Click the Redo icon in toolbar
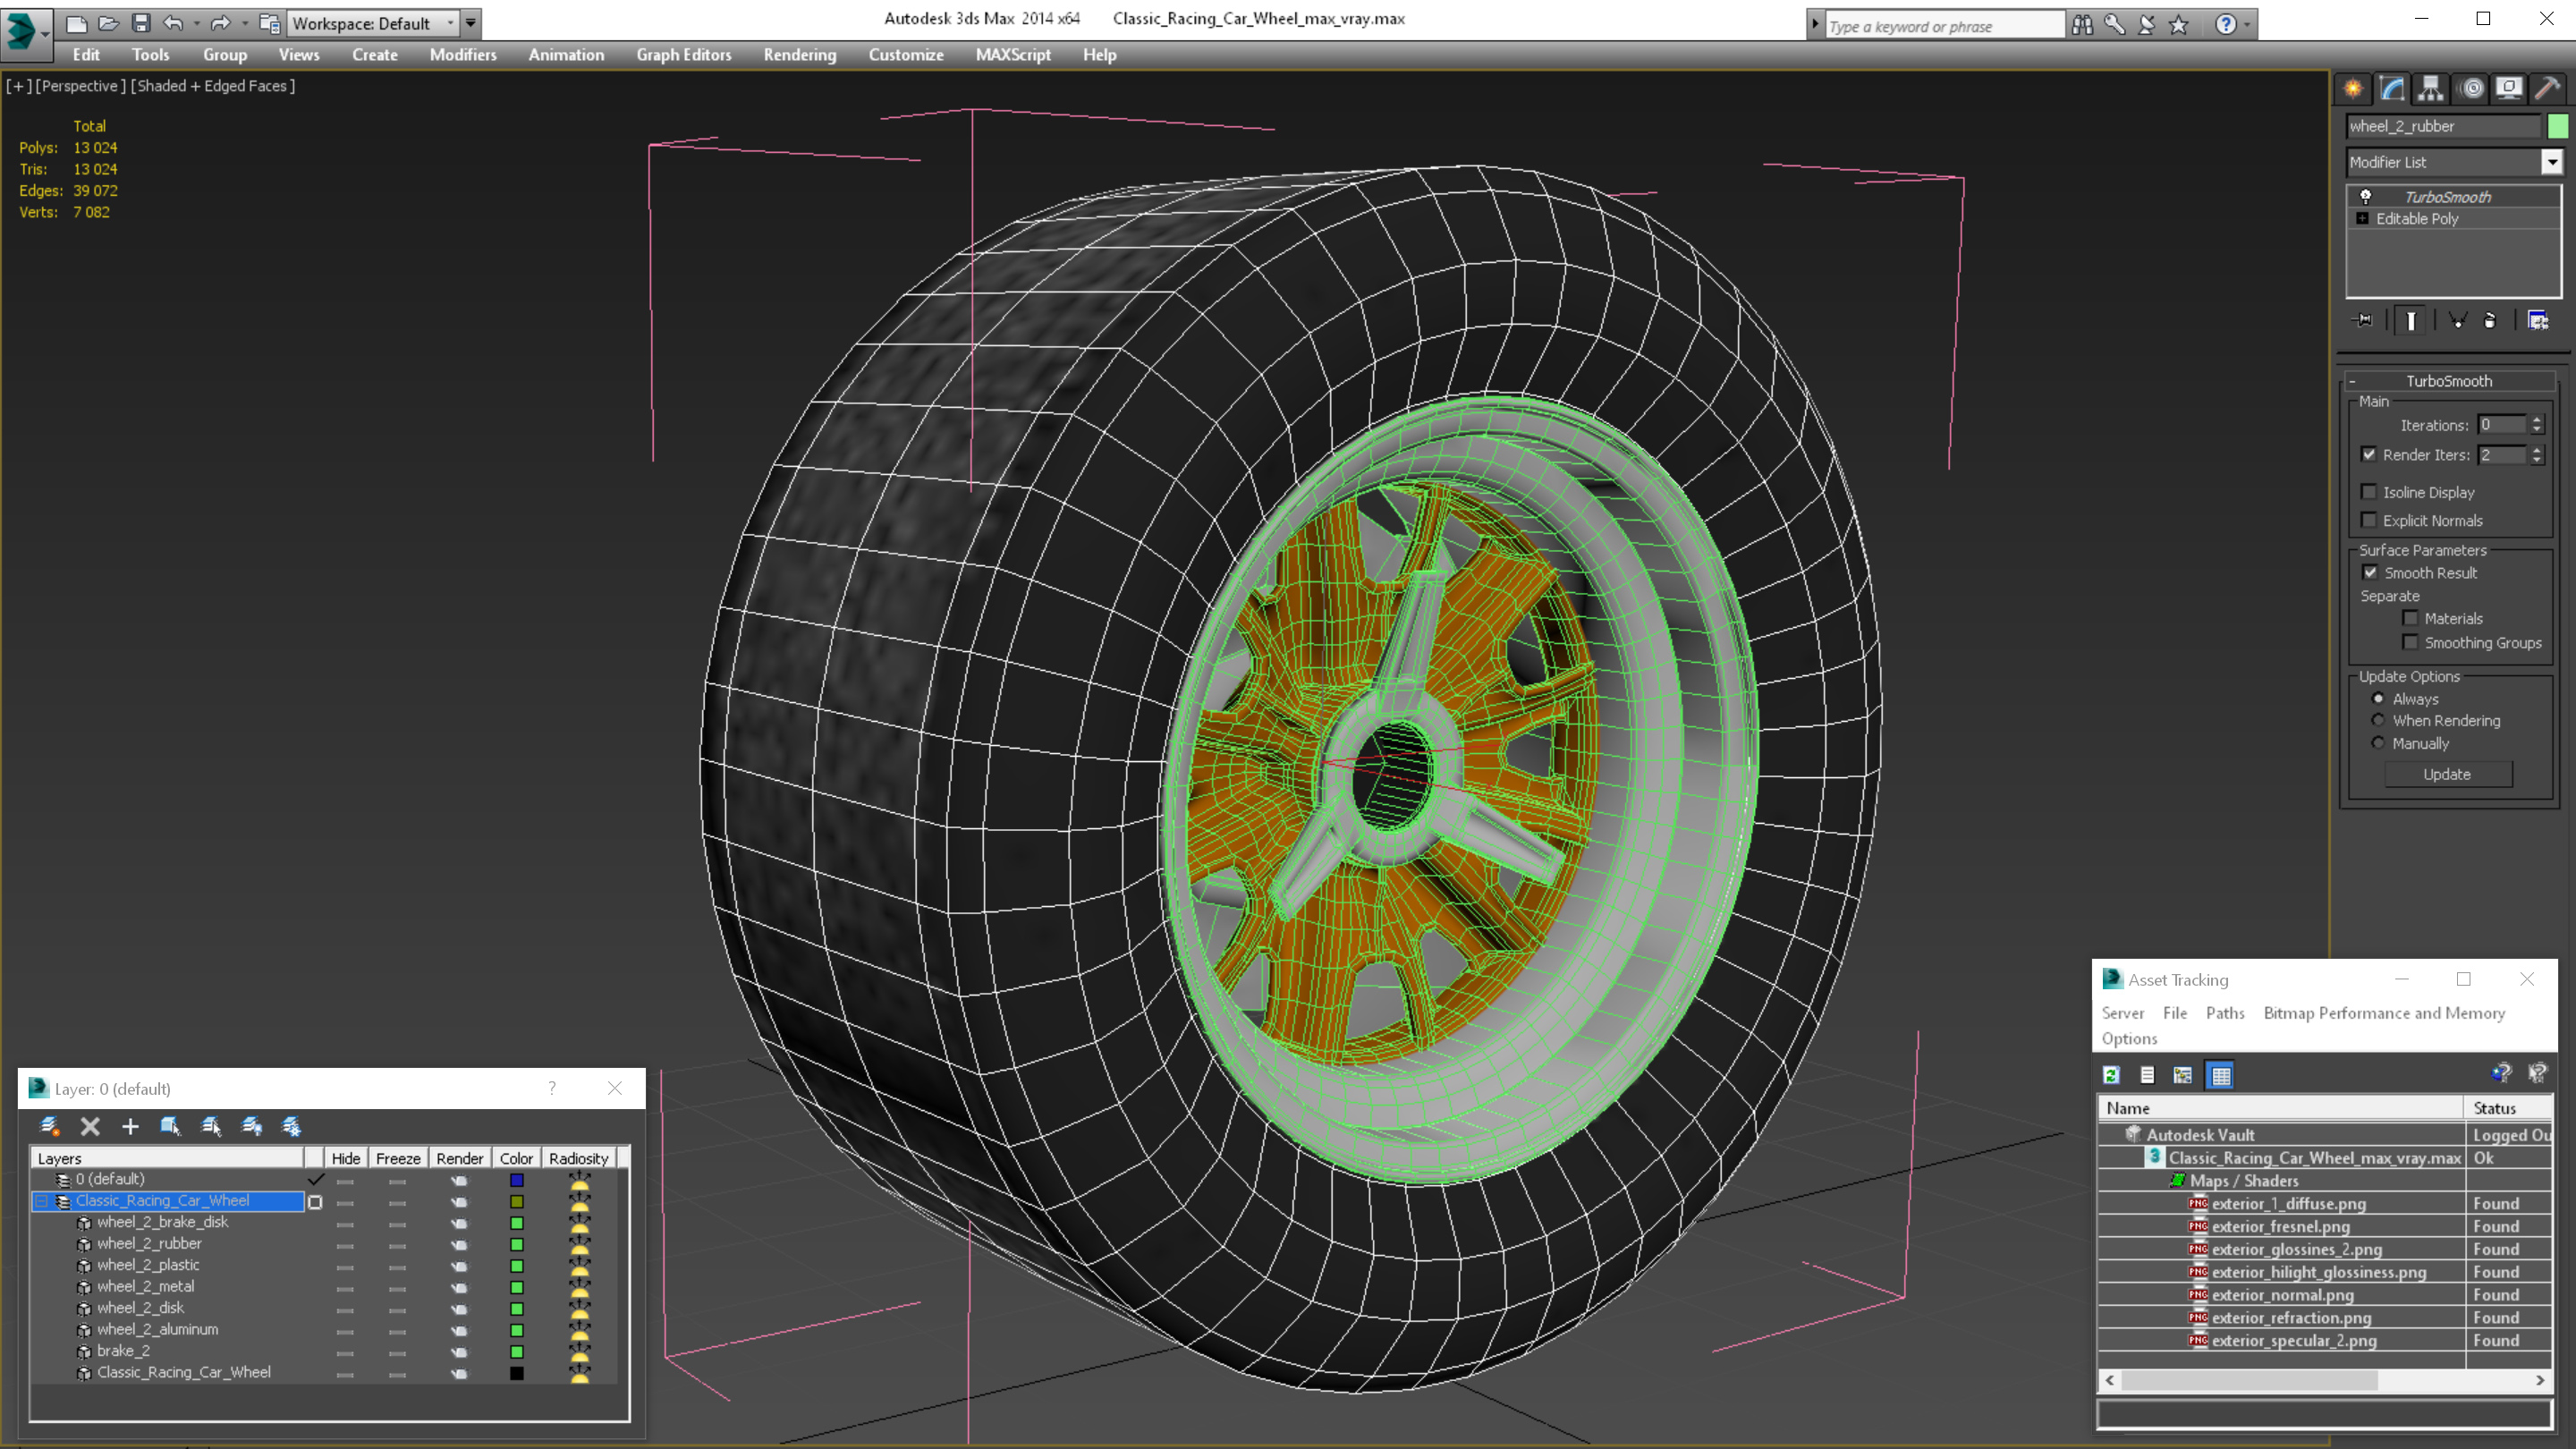 coord(214,21)
